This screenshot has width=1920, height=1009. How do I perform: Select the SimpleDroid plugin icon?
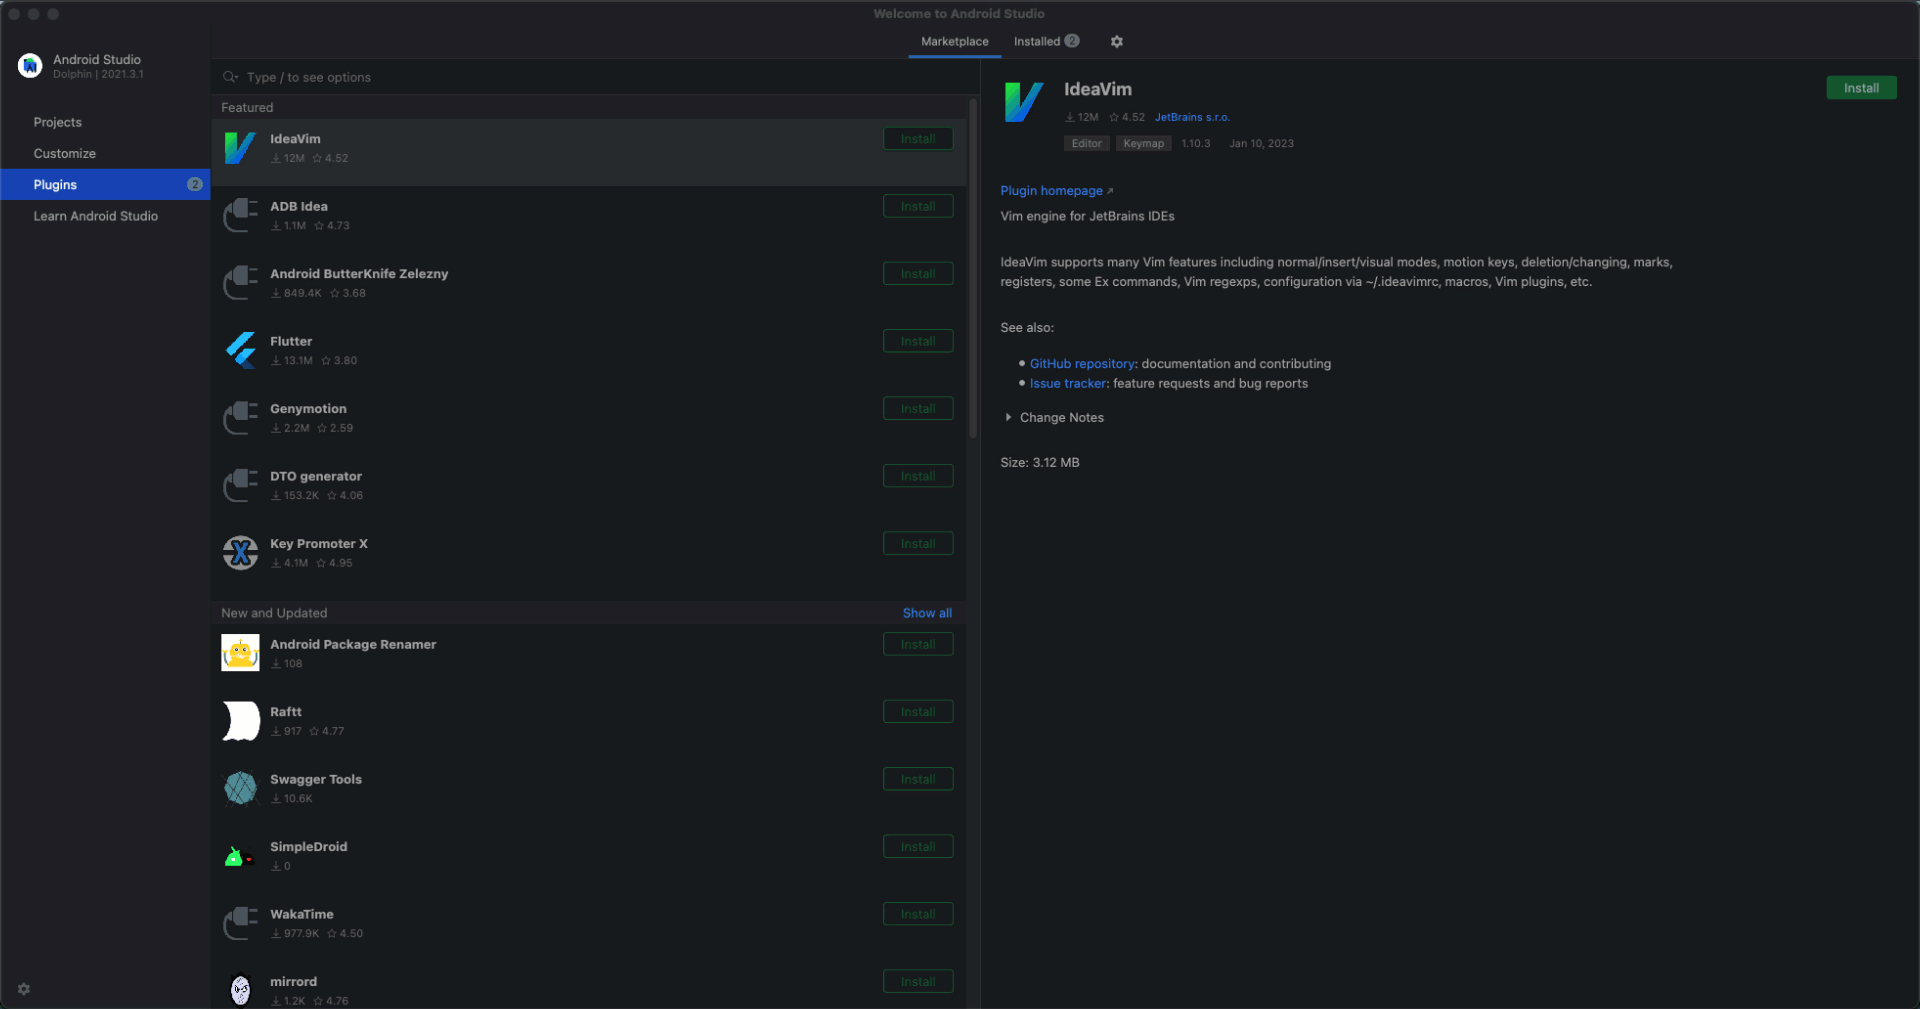click(240, 856)
